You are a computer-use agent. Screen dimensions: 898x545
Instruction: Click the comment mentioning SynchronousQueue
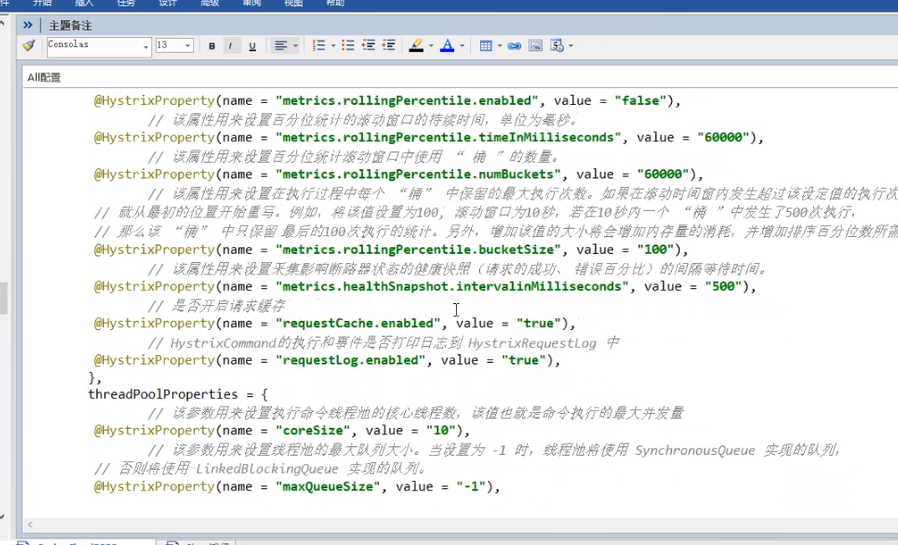click(x=494, y=450)
